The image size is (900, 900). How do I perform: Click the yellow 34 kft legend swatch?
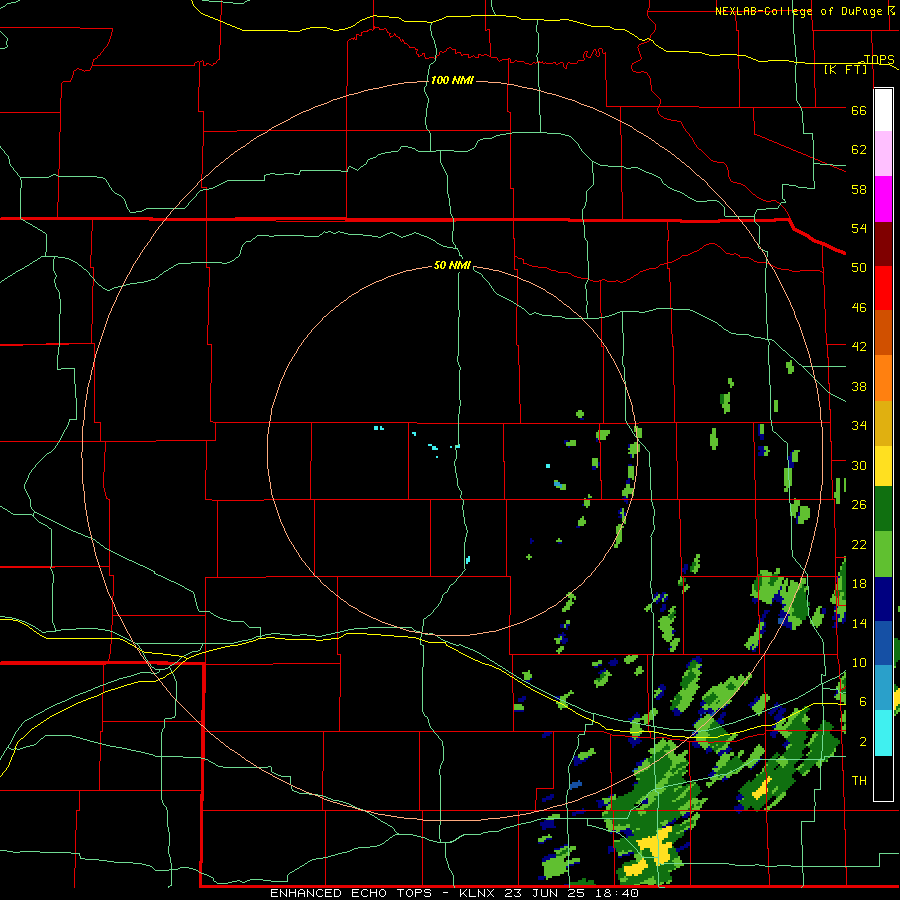click(883, 466)
